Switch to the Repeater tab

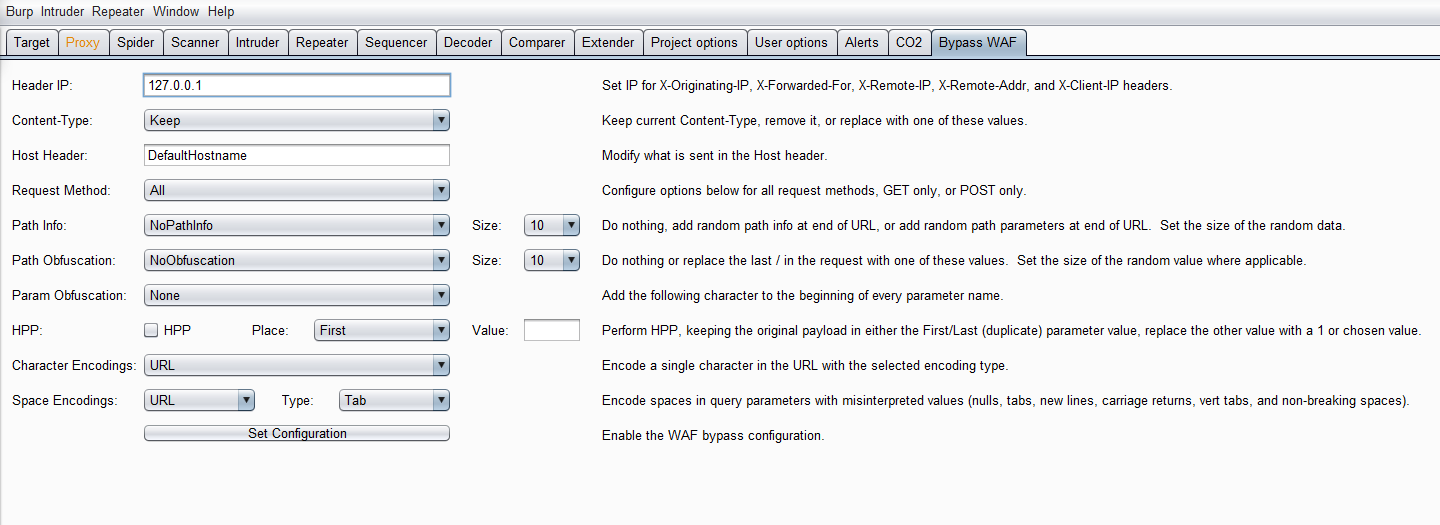(322, 42)
